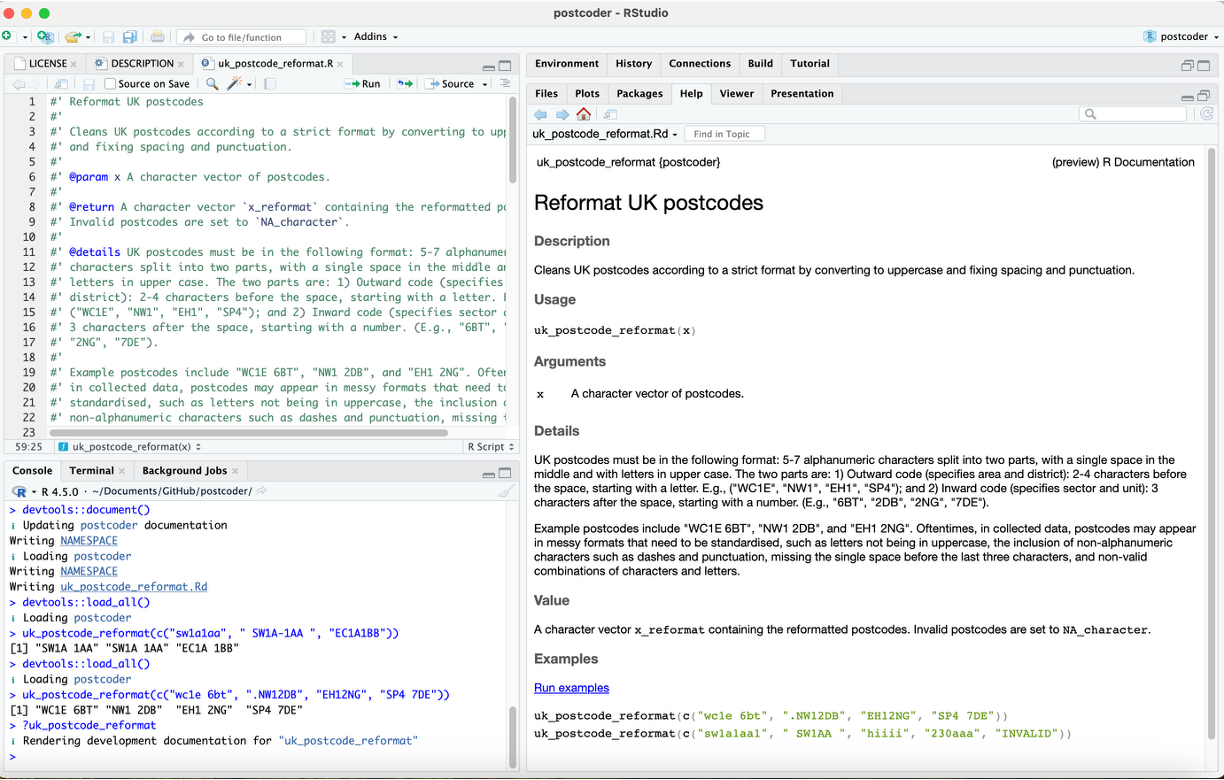Switch to the LICENSE tab
The image size is (1224, 780).
click(x=47, y=64)
